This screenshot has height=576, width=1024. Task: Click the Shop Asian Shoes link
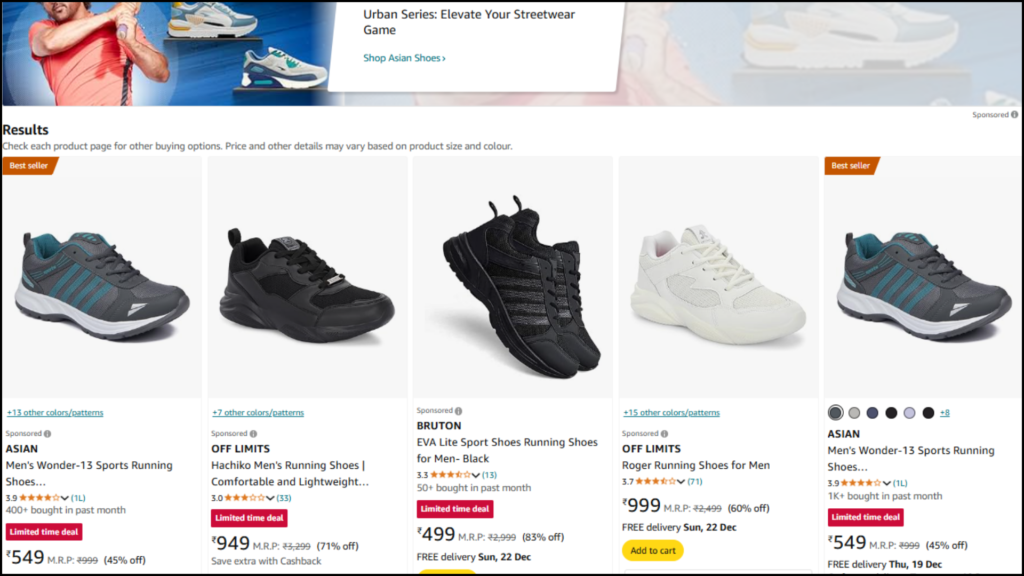pyautogui.click(x=404, y=58)
